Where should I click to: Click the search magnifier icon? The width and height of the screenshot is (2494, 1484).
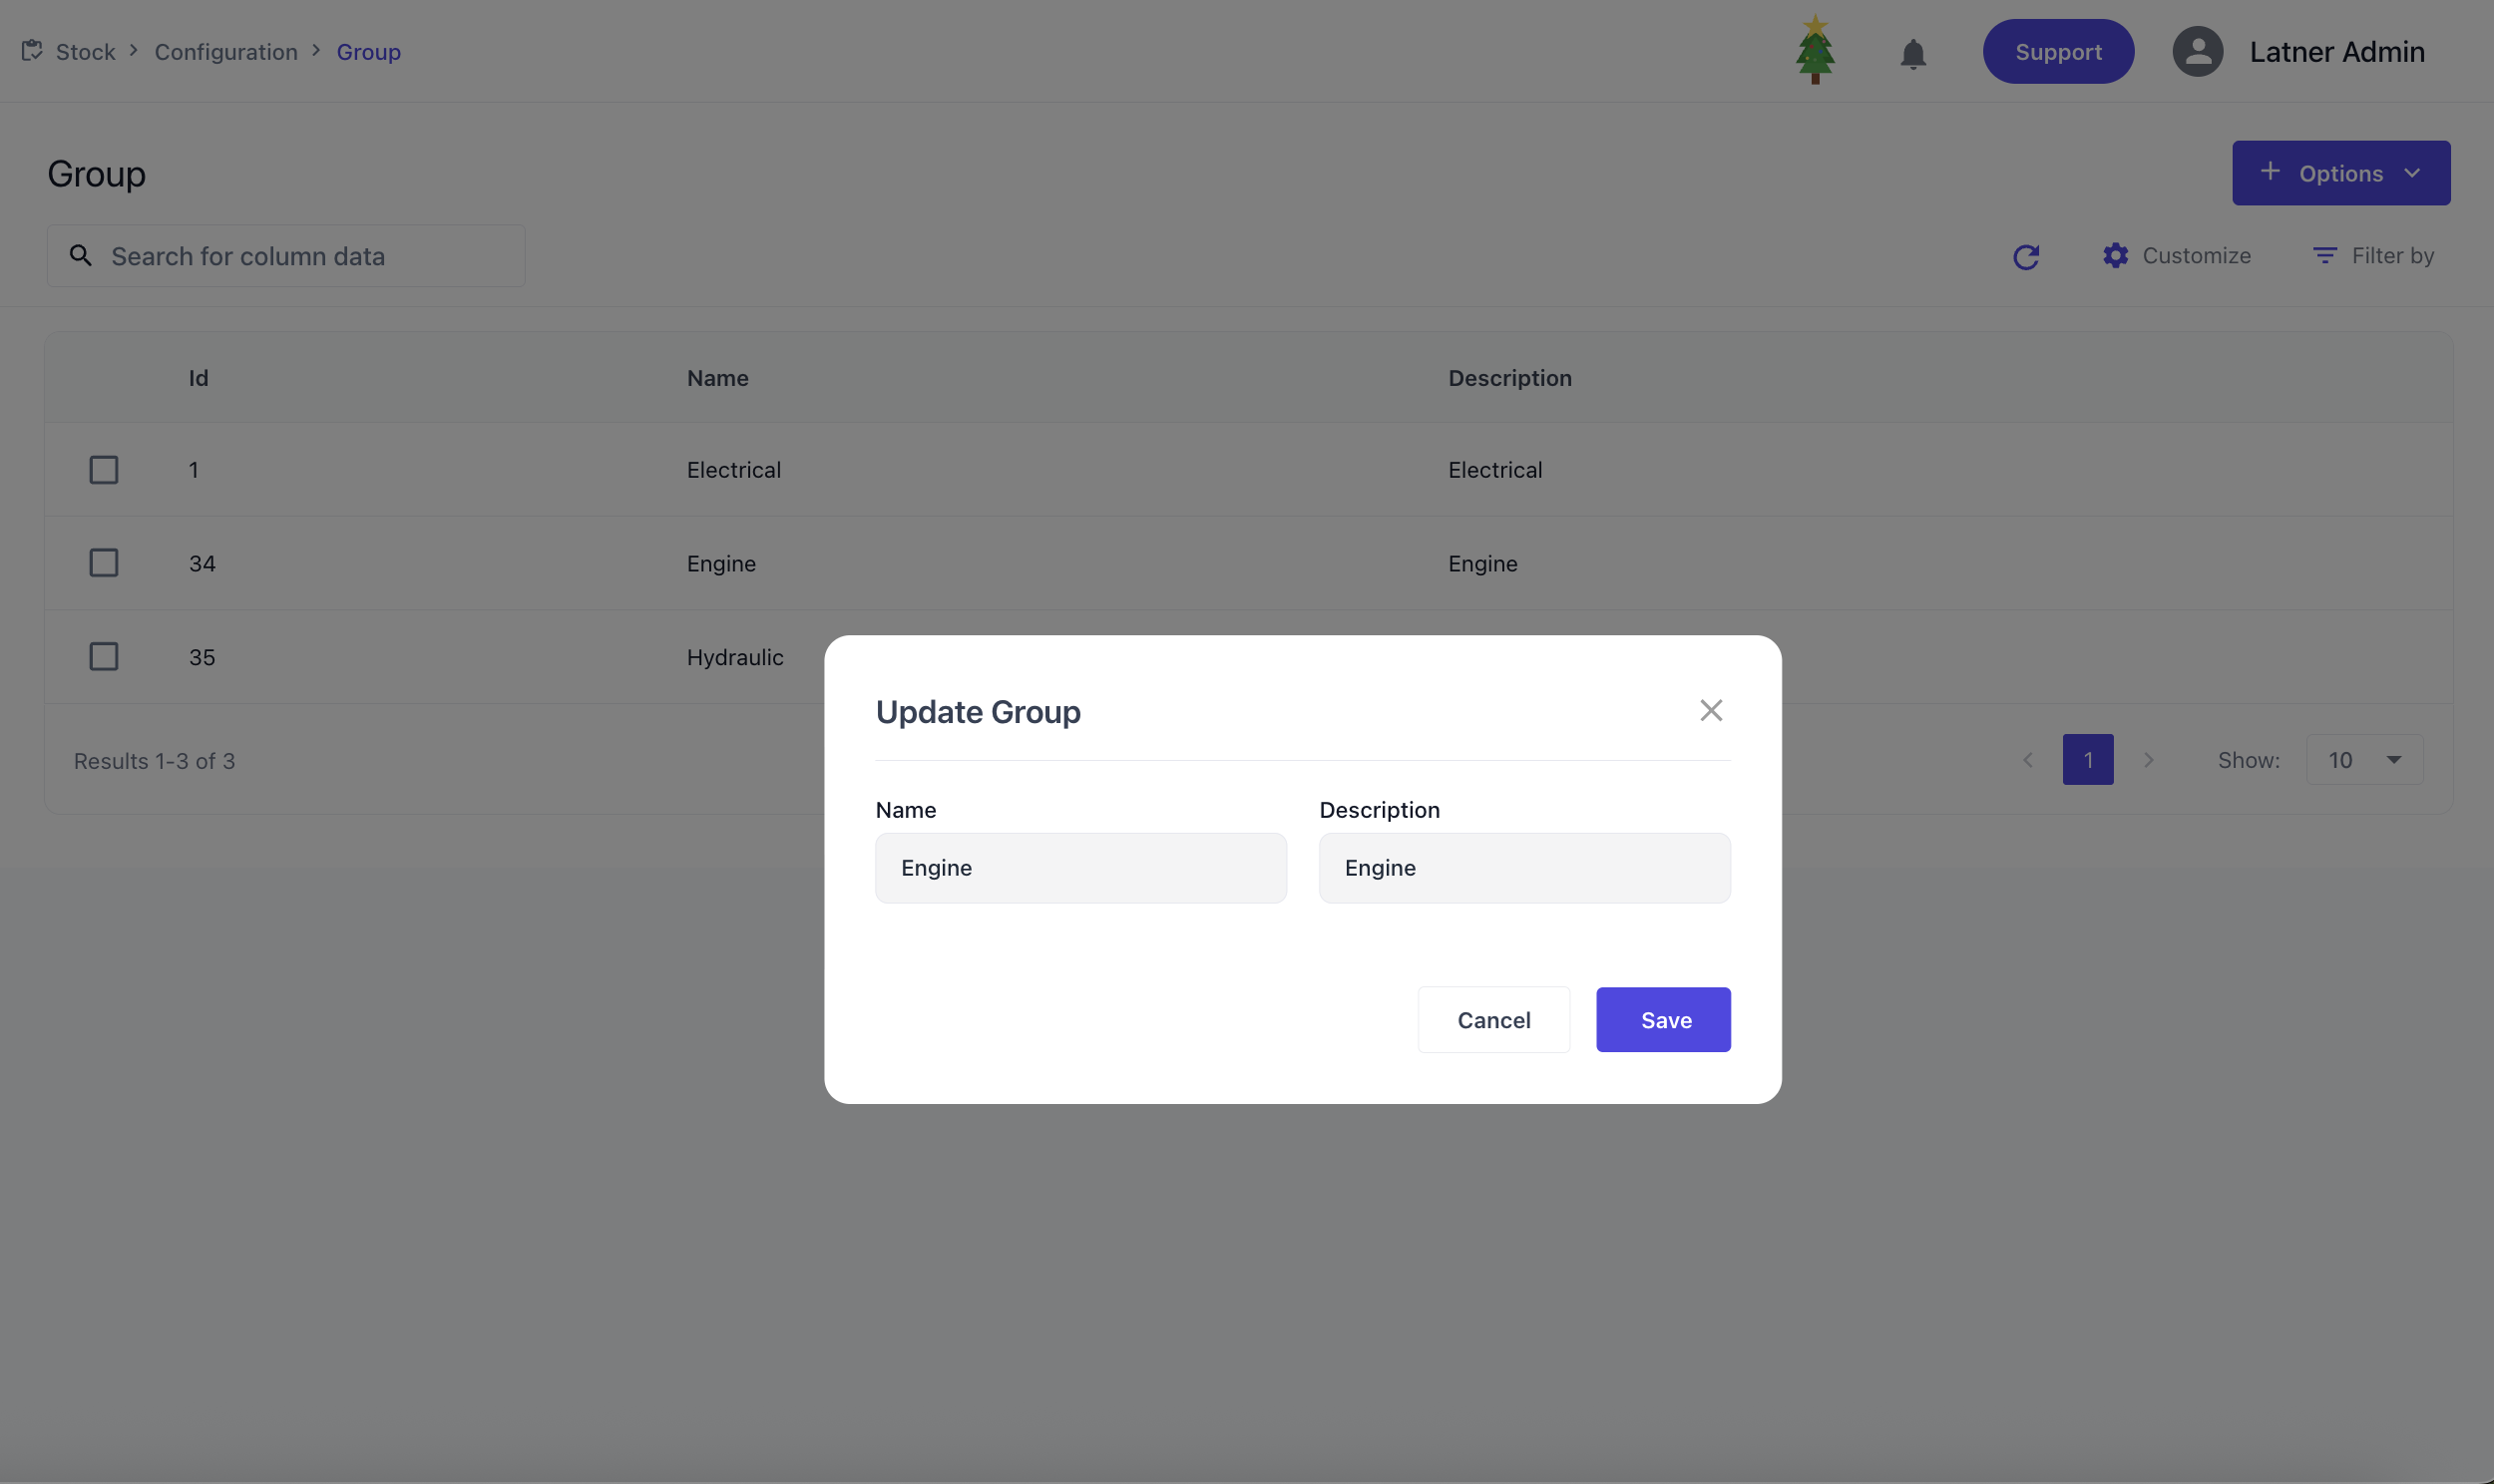pos(81,256)
